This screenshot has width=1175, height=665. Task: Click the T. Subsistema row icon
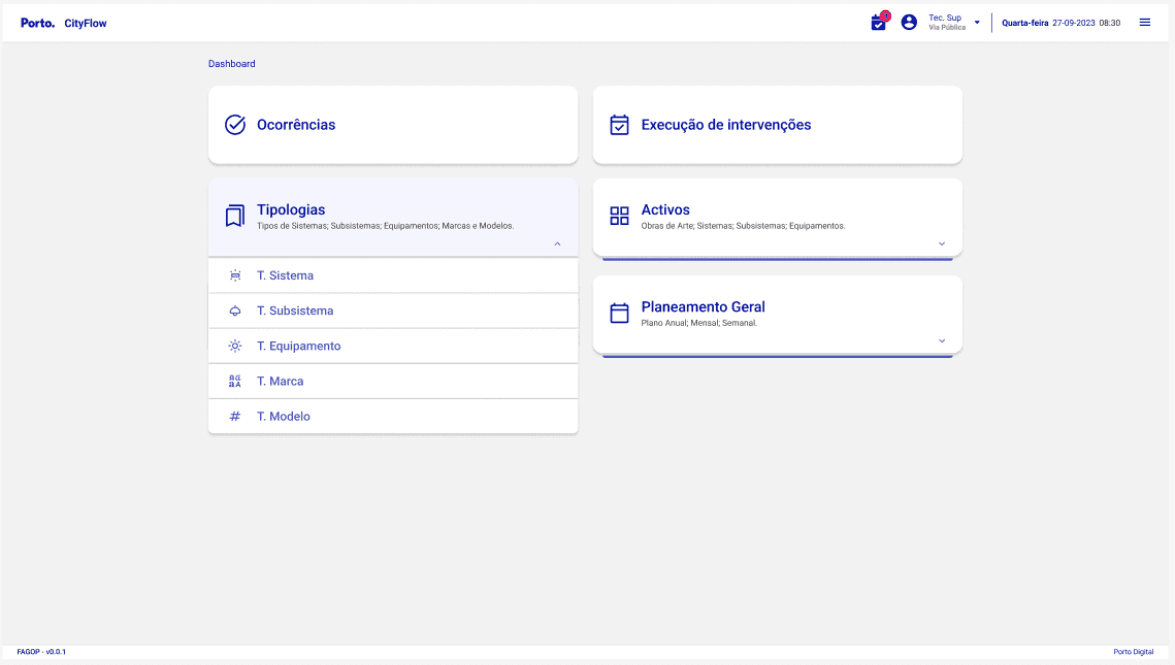point(235,311)
